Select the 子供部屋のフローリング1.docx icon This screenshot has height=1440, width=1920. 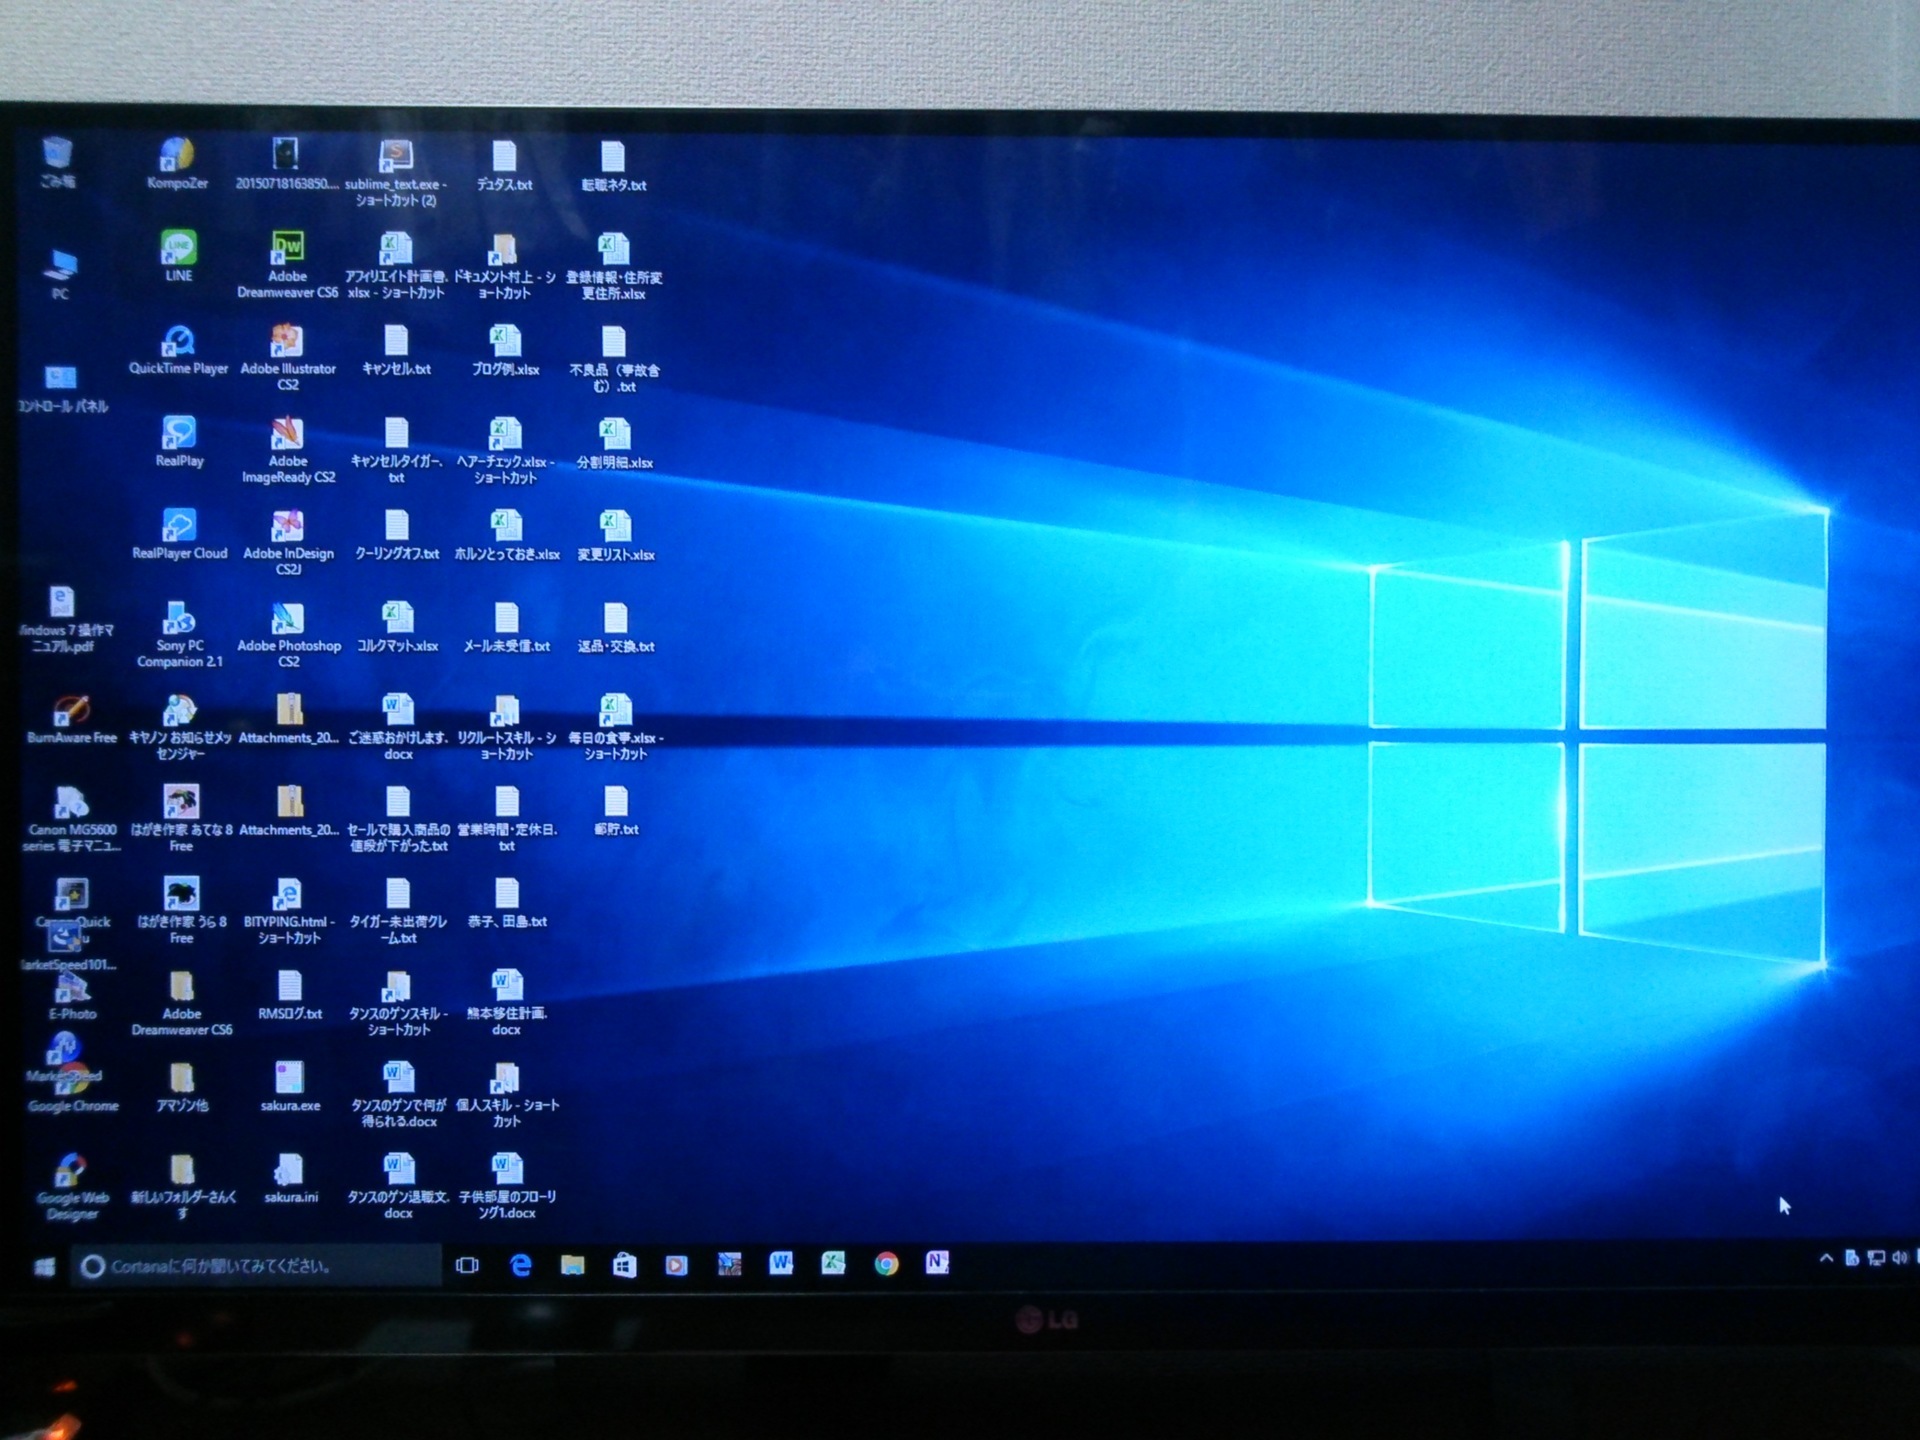[x=506, y=1186]
